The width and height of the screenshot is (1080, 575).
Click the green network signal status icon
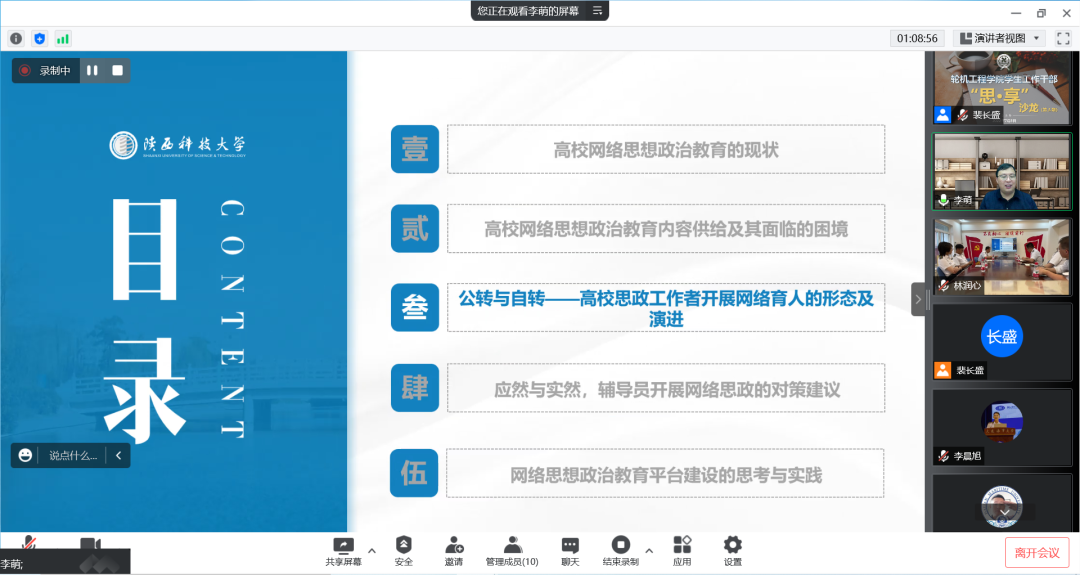63,38
